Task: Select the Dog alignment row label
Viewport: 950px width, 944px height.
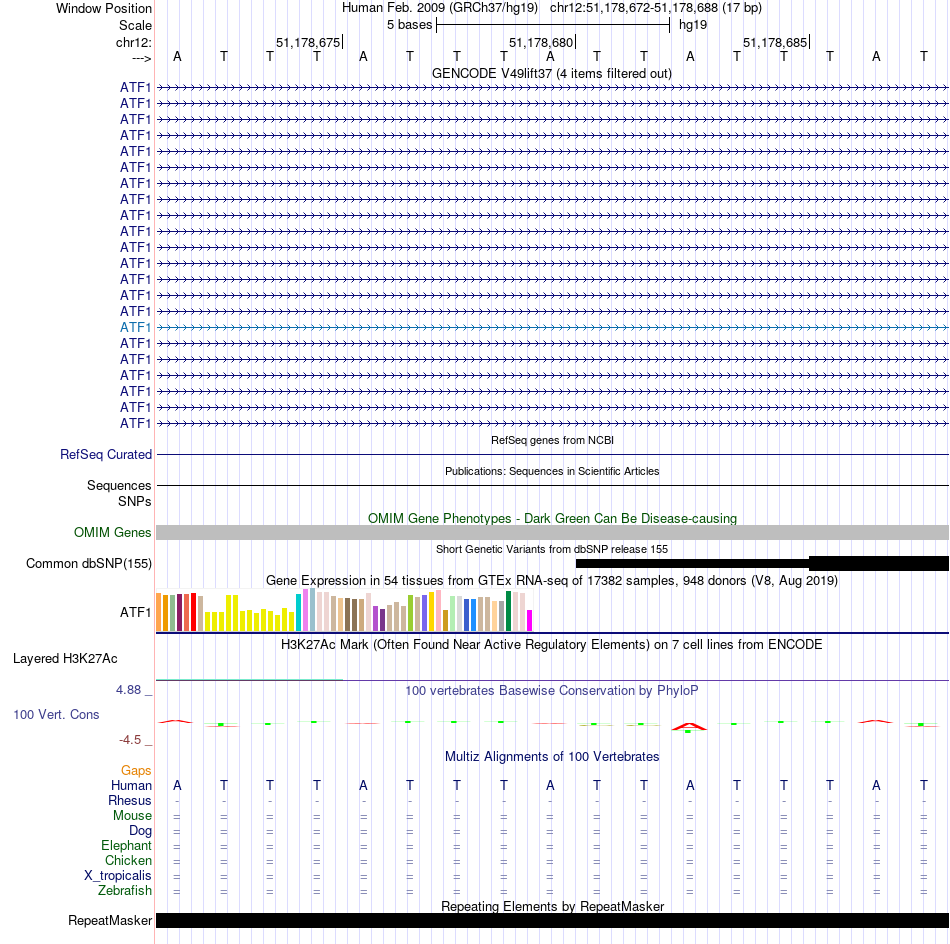Action: (x=140, y=831)
